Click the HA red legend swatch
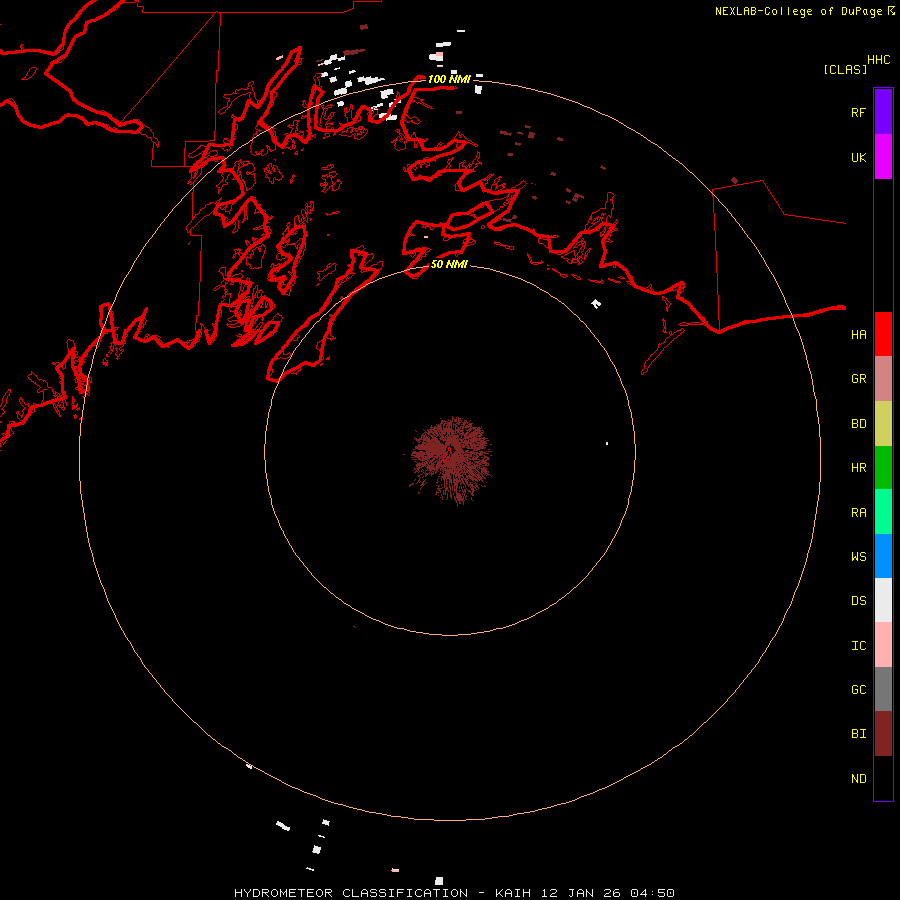Image resolution: width=900 pixels, height=900 pixels. coord(883,334)
